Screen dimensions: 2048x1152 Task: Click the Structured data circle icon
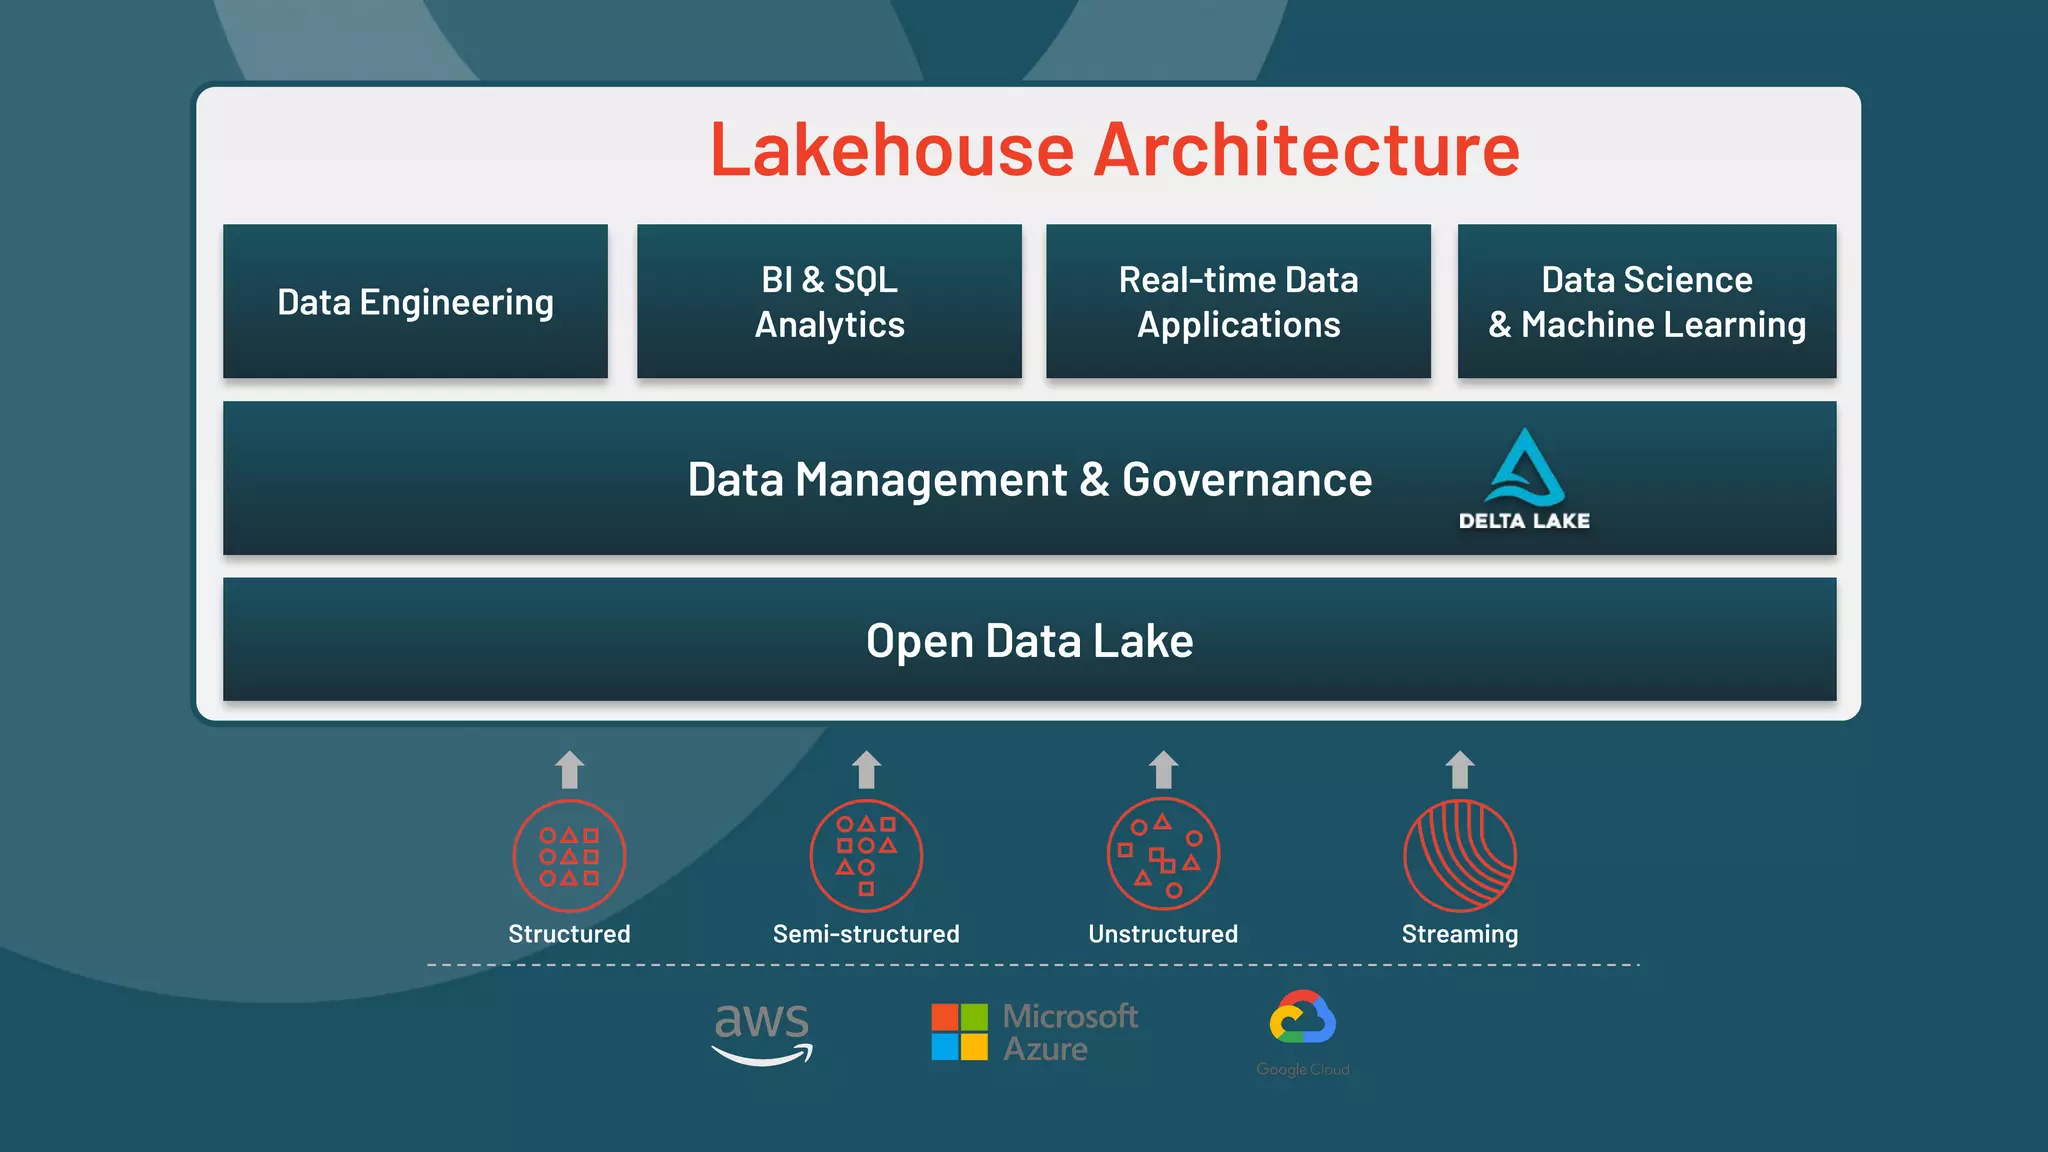click(569, 855)
